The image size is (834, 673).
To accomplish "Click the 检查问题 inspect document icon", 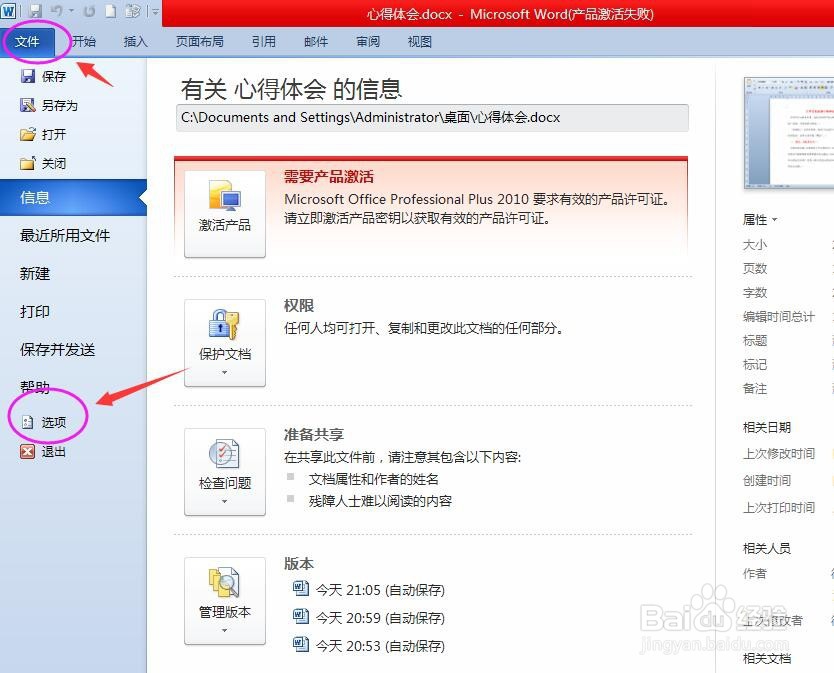I will click(x=224, y=470).
